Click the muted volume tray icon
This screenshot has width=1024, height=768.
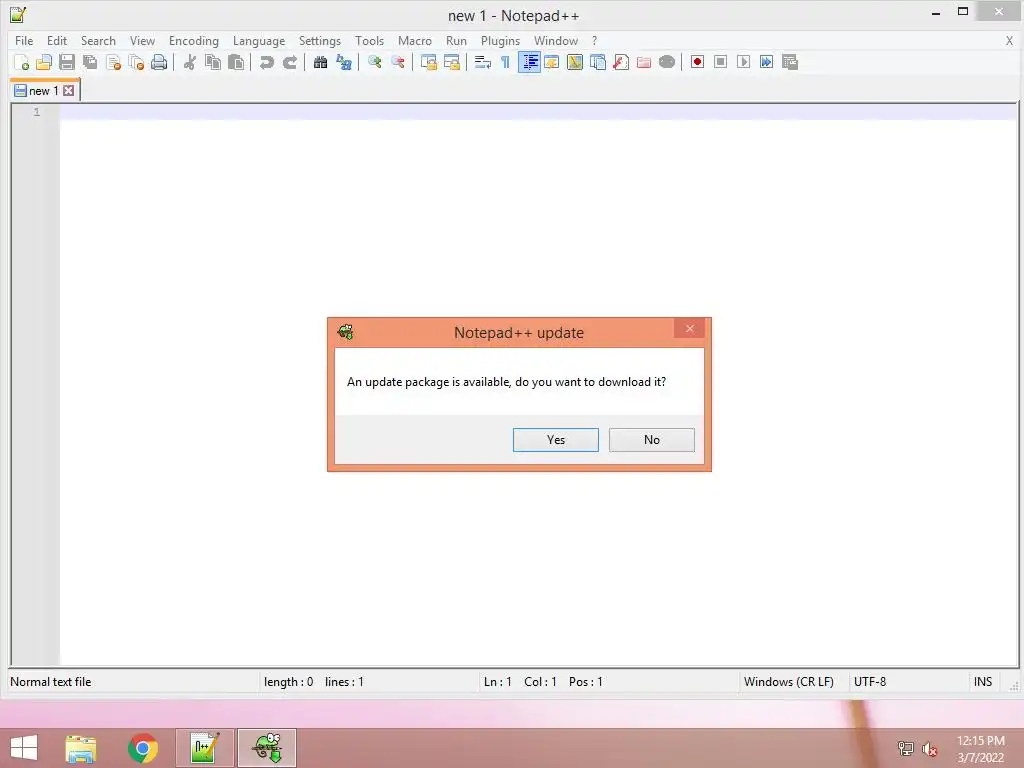929,749
